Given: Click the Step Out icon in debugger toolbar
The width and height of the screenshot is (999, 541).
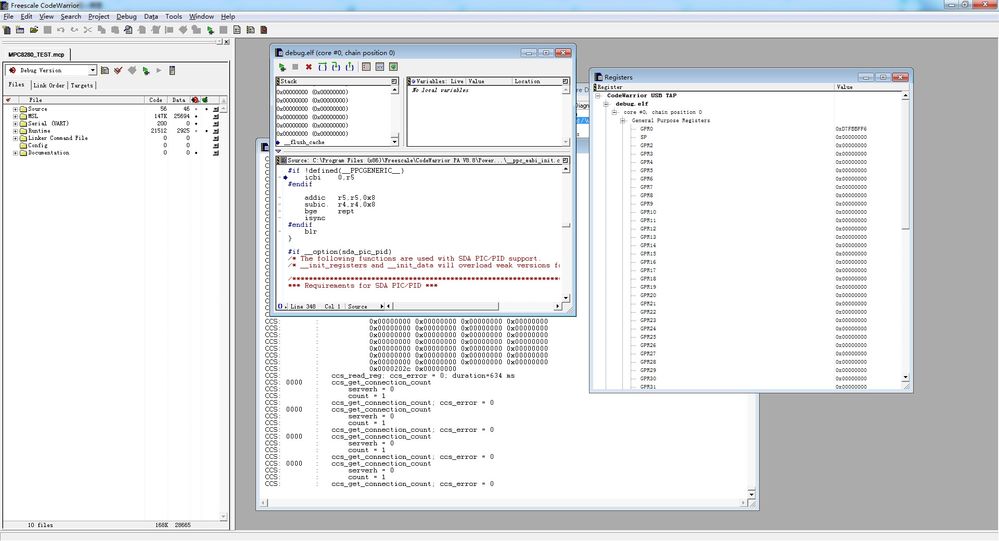Looking at the screenshot, I should 349,67.
